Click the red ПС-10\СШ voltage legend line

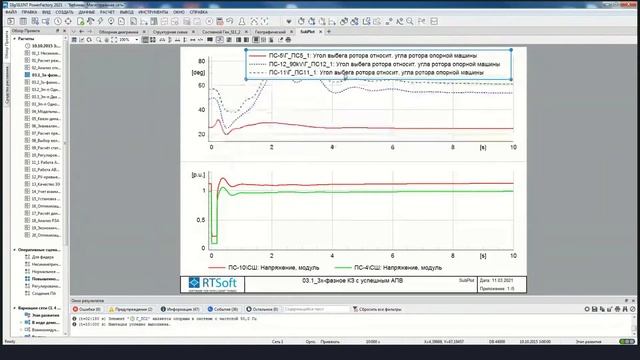click(x=216, y=268)
